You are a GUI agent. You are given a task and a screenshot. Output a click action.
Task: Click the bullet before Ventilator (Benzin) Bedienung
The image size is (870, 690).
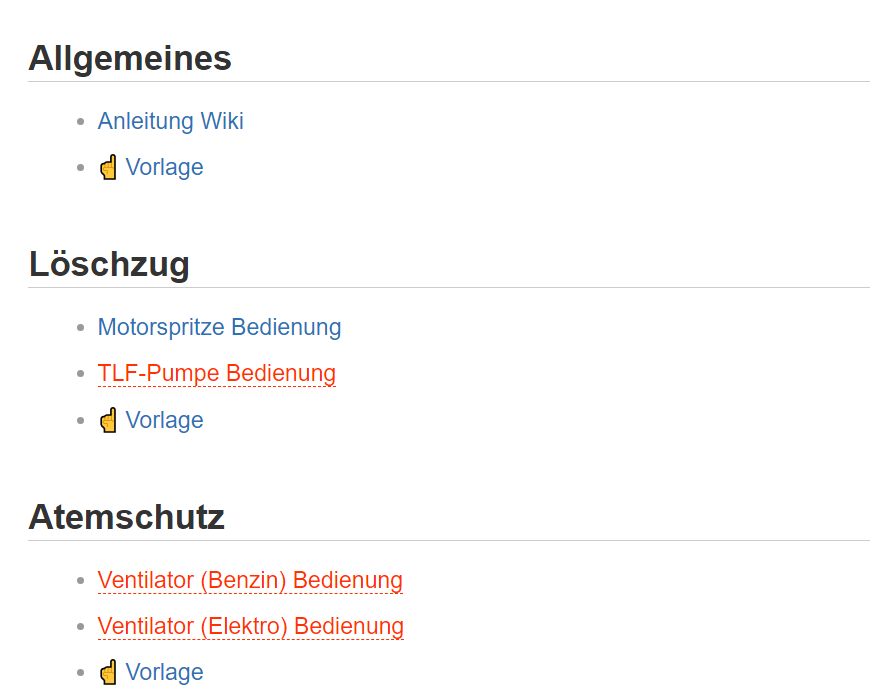tap(81, 581)
